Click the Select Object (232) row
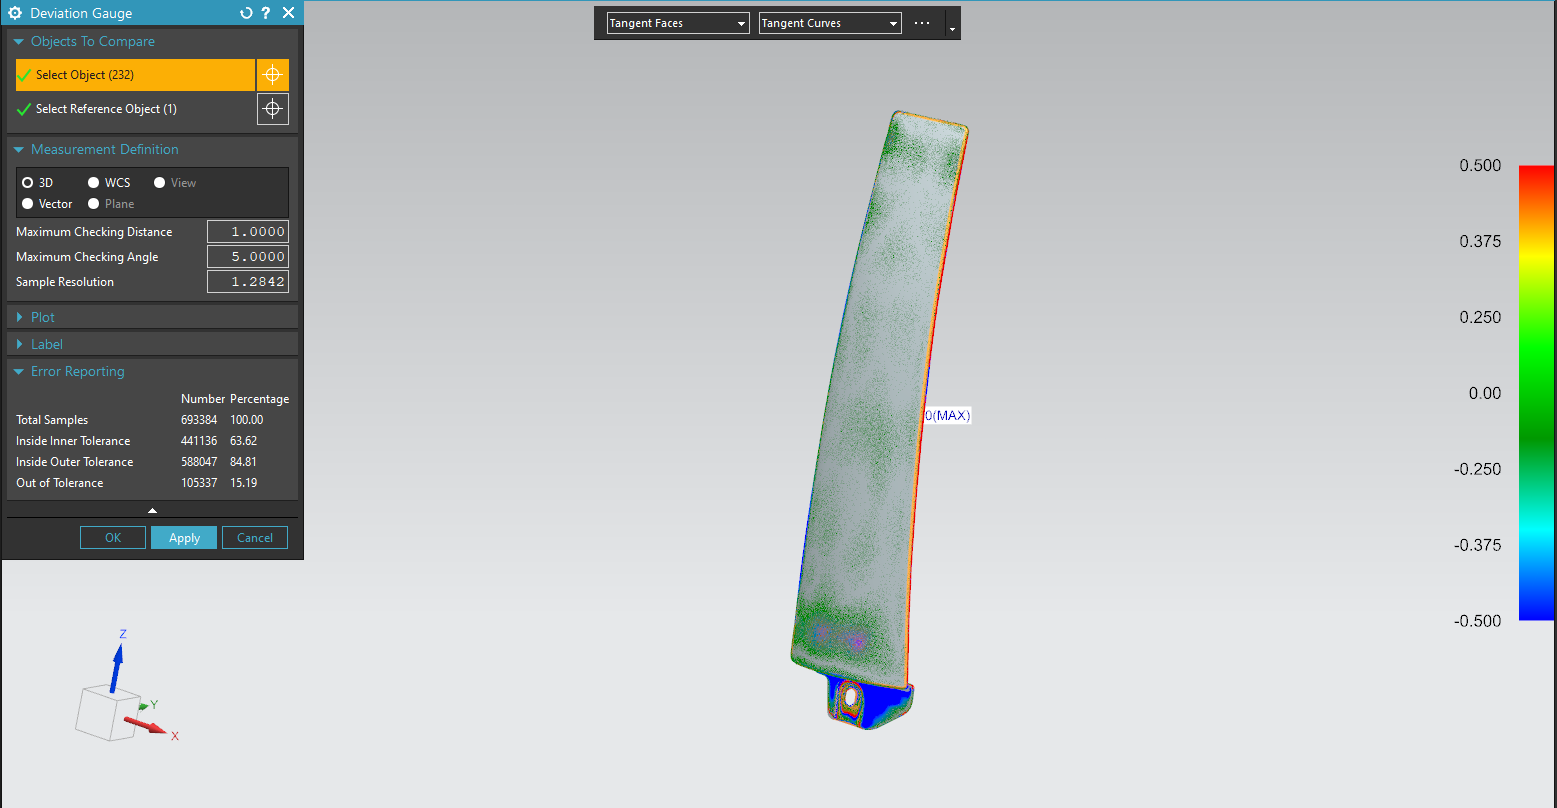This screenshot has width=1557, height=808. 135,75
